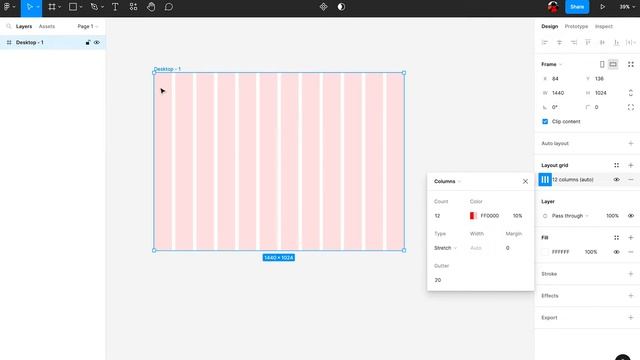Click the X position field
Screen dimensions: 640x360
[560, 78]
